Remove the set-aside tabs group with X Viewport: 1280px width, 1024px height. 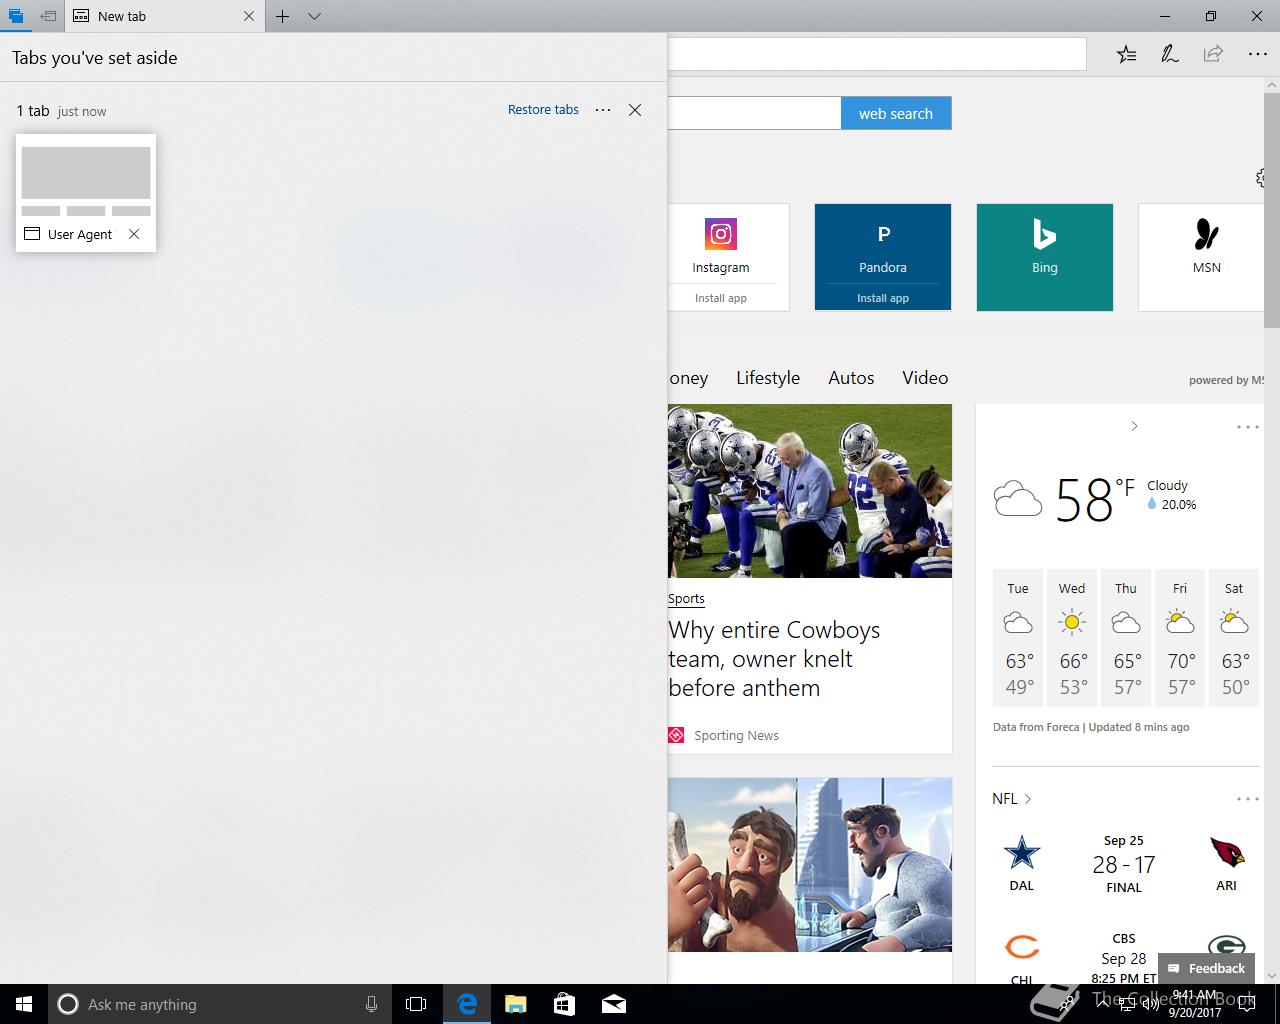(635, 110)
